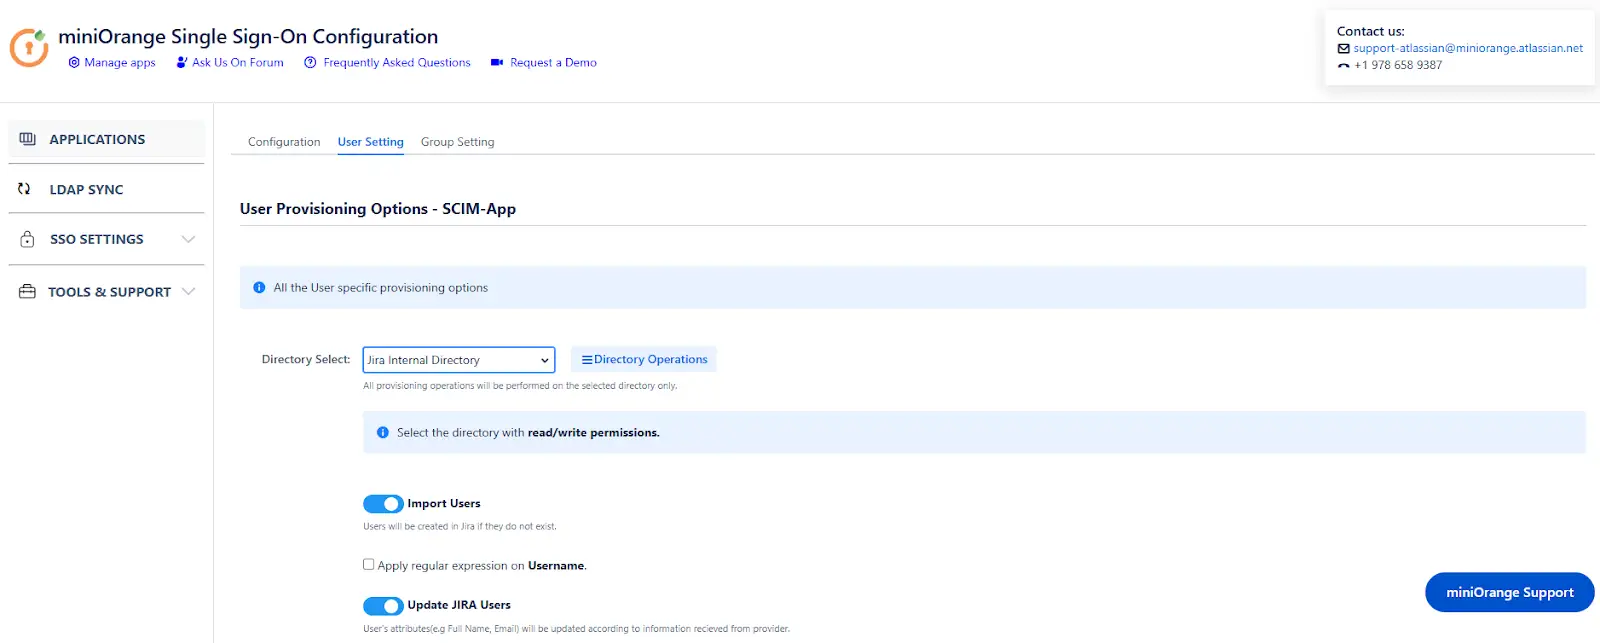Click the info icon beside the read/write permissions note
Image resolution: width=1600 pixels, height=643 pixels.
pos(382,432)
